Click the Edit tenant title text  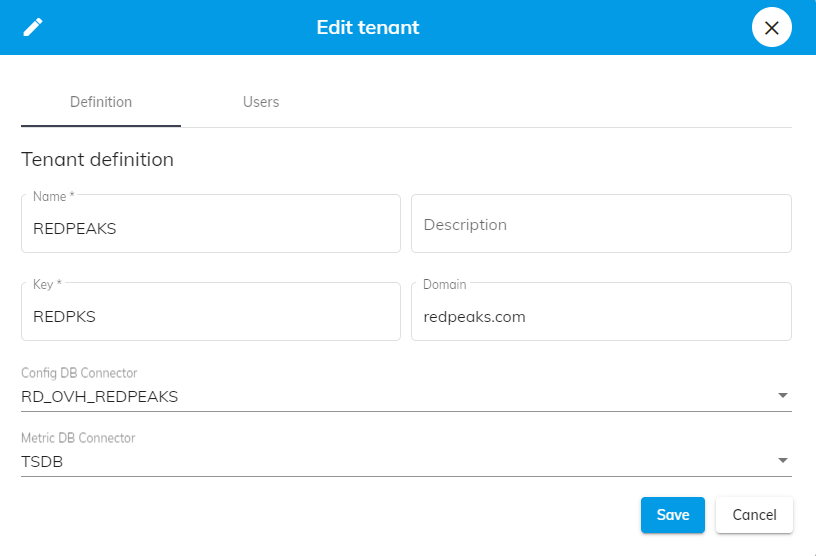(368, 27)
